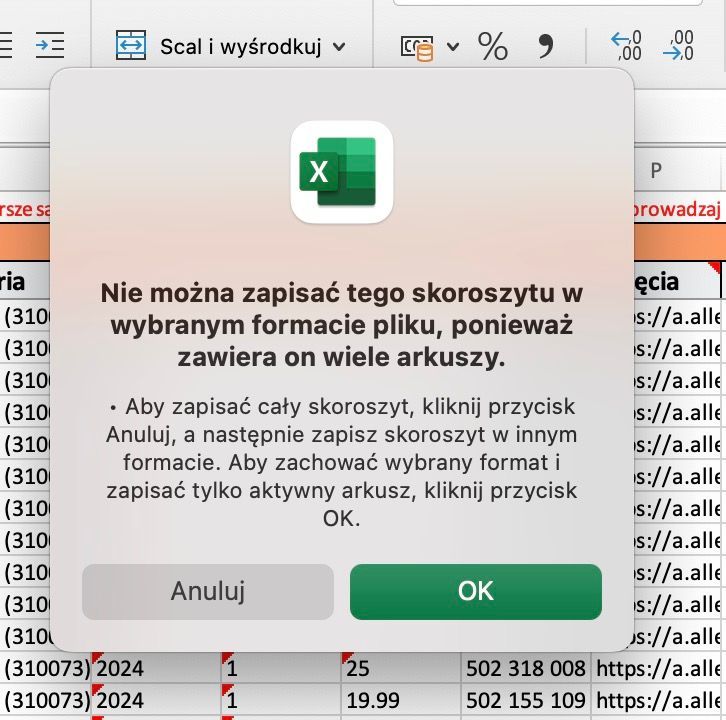
Task: Select the cell containing 25
Action: (401, 668)
